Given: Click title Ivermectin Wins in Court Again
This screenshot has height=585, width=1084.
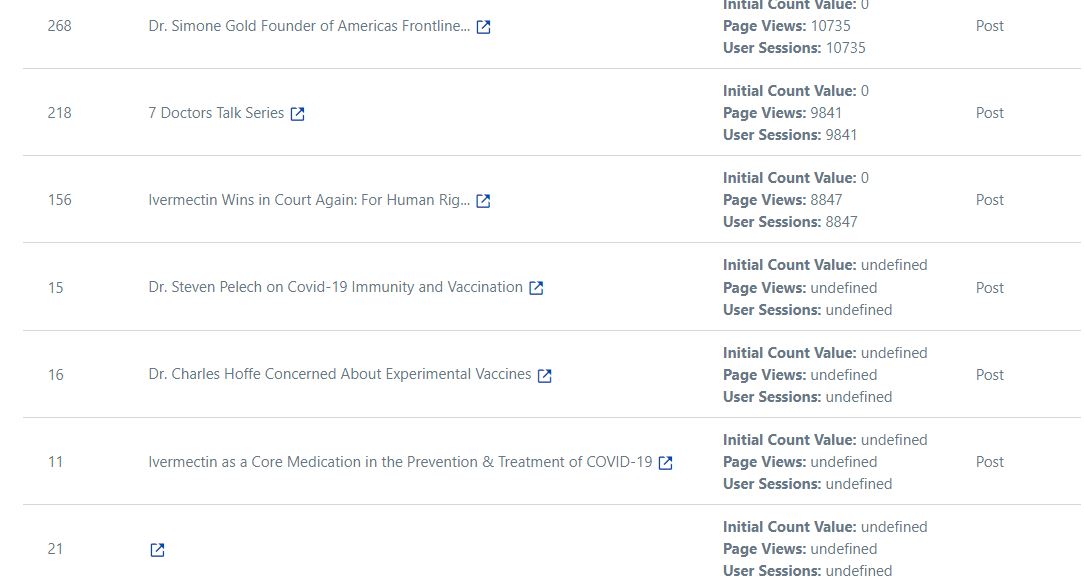Looking at the screenshot, I should coord(309,200).
